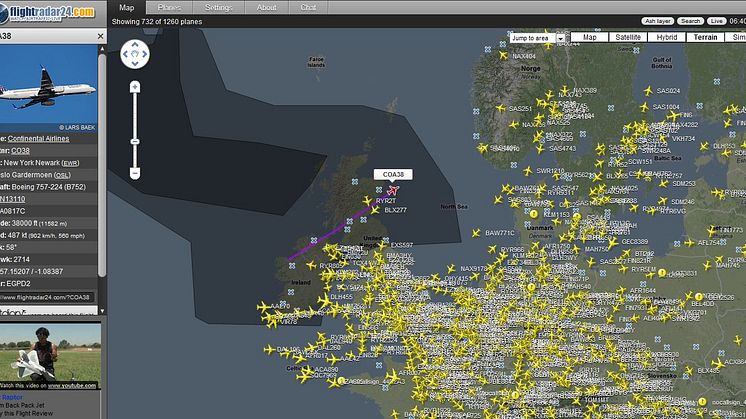This screenshot has width=746, height=419.
Task: Select the red COA38 aircraft icon
Action: pyautogui.click(x=393, y=189)
